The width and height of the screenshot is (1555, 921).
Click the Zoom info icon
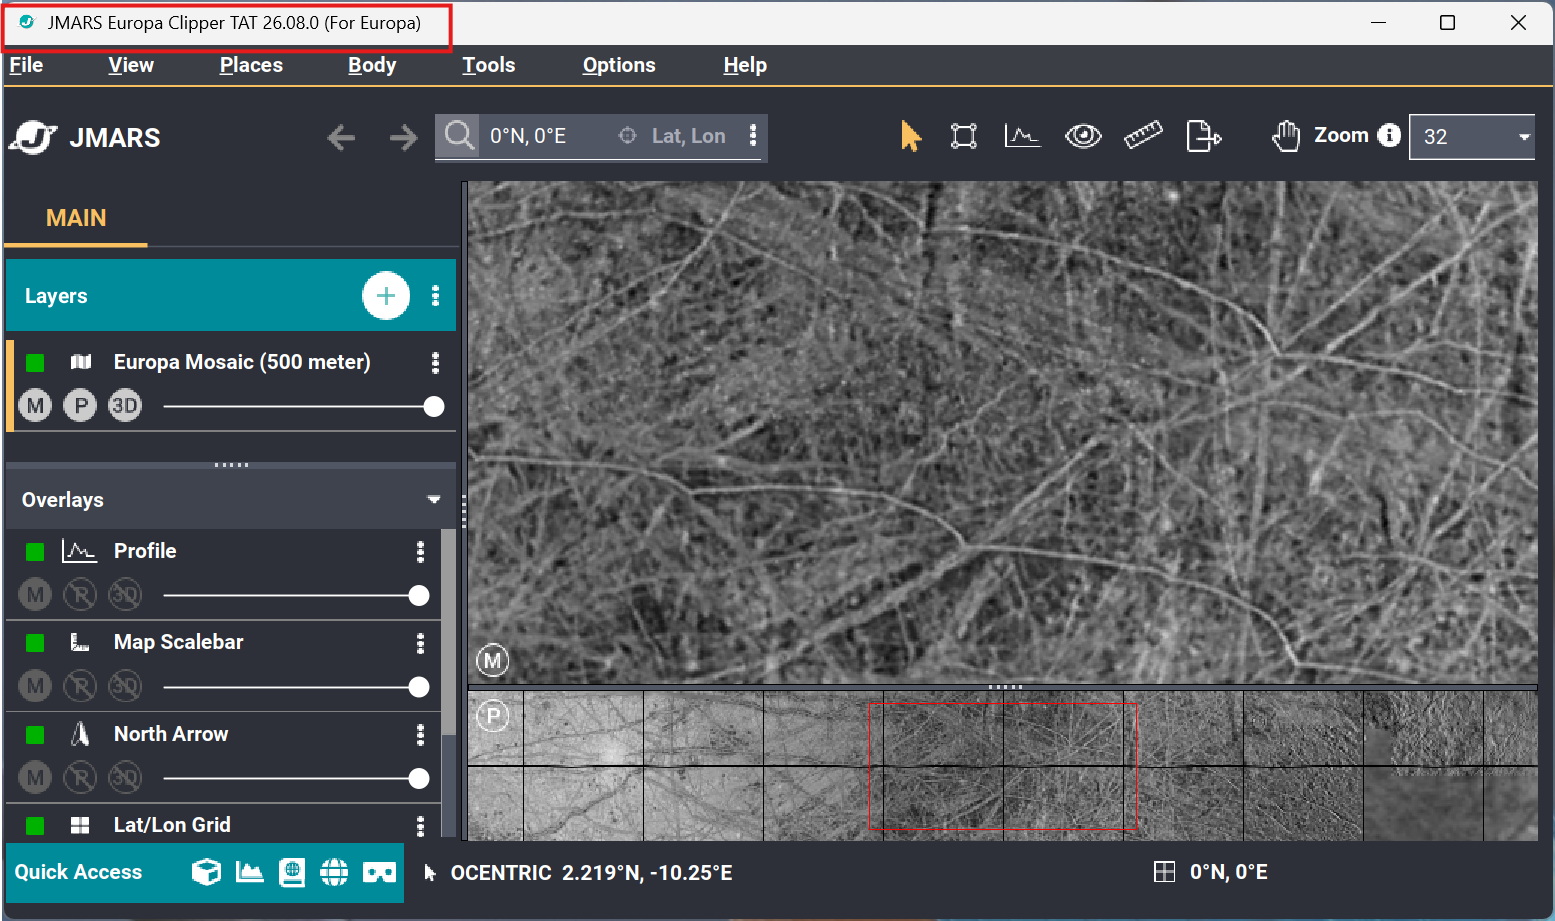(1389, 135)
